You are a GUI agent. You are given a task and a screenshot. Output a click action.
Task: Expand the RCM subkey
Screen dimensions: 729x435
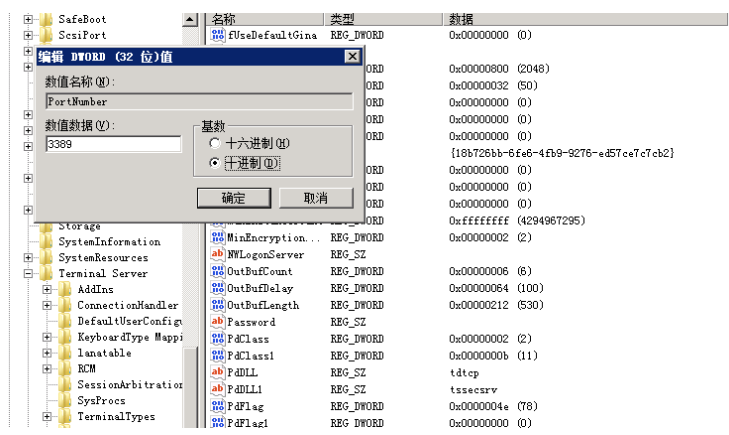[47, 369]
